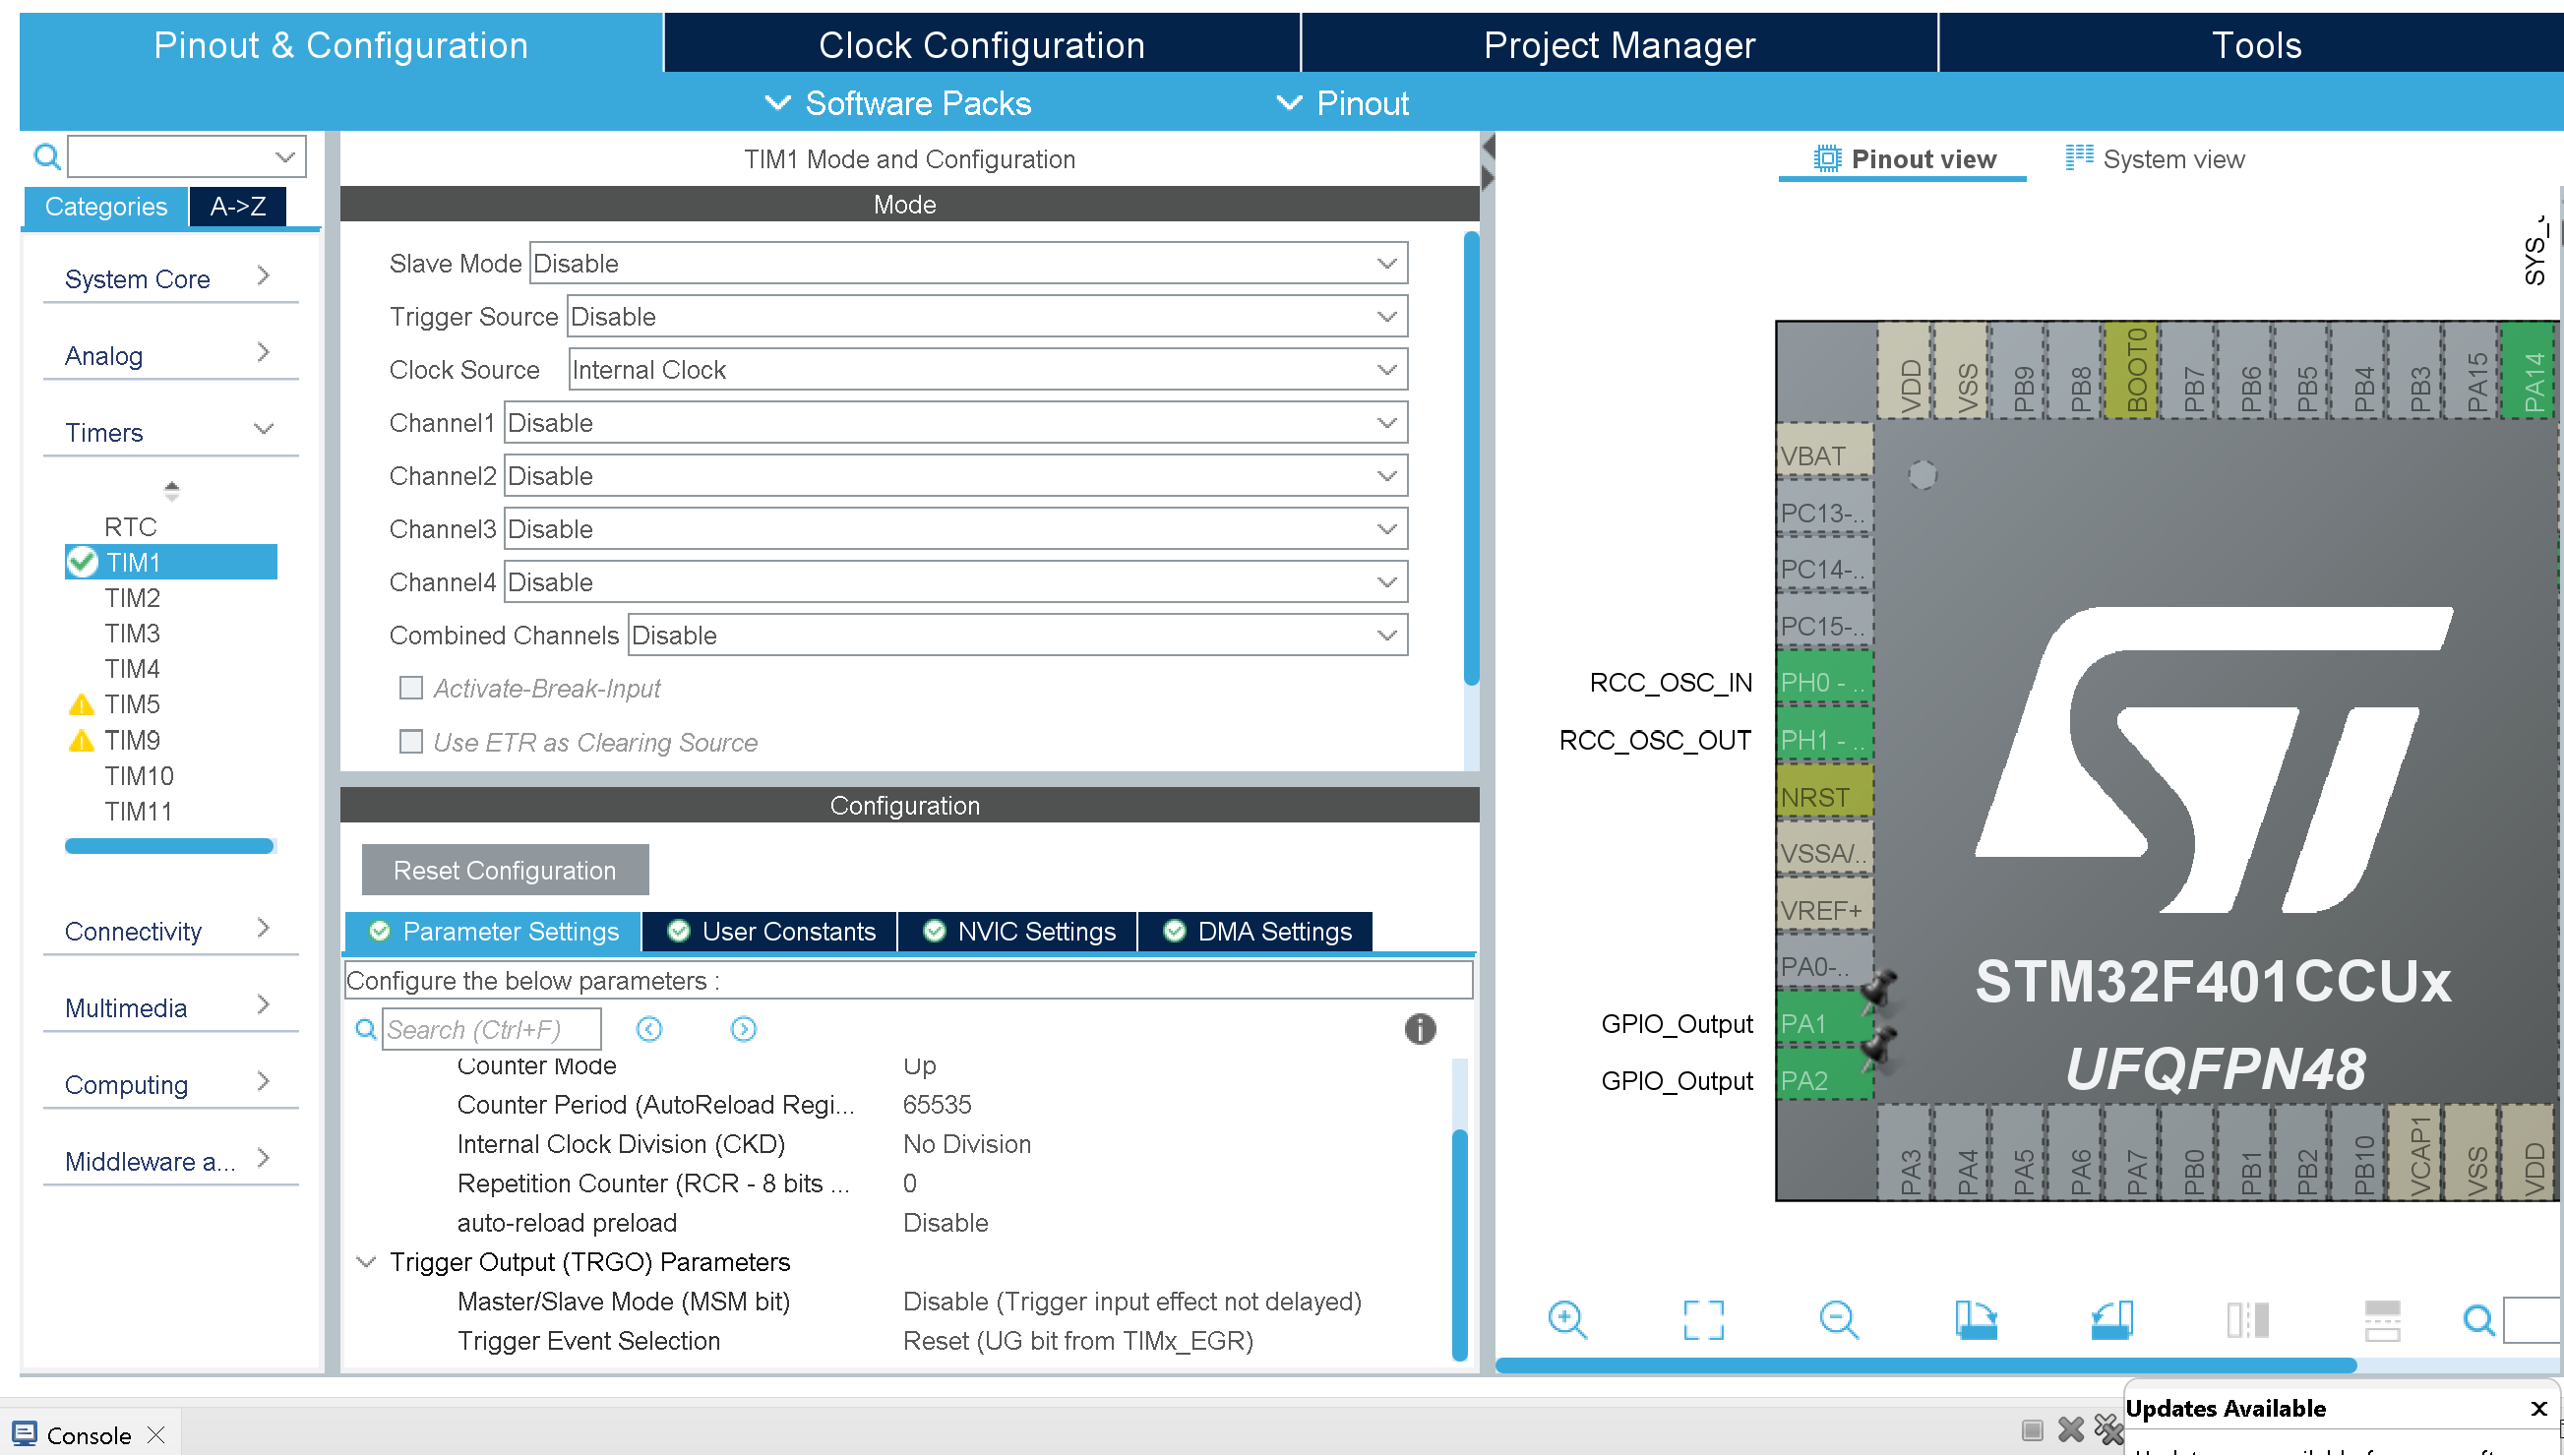
Task: Open the Trigger Source dropdown
Action: coord(987,317)
